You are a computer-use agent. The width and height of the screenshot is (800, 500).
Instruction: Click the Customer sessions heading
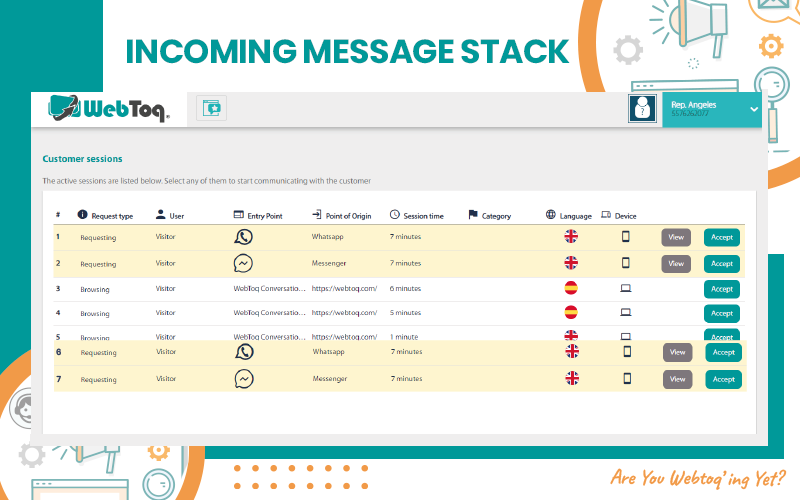click(82, 159)
